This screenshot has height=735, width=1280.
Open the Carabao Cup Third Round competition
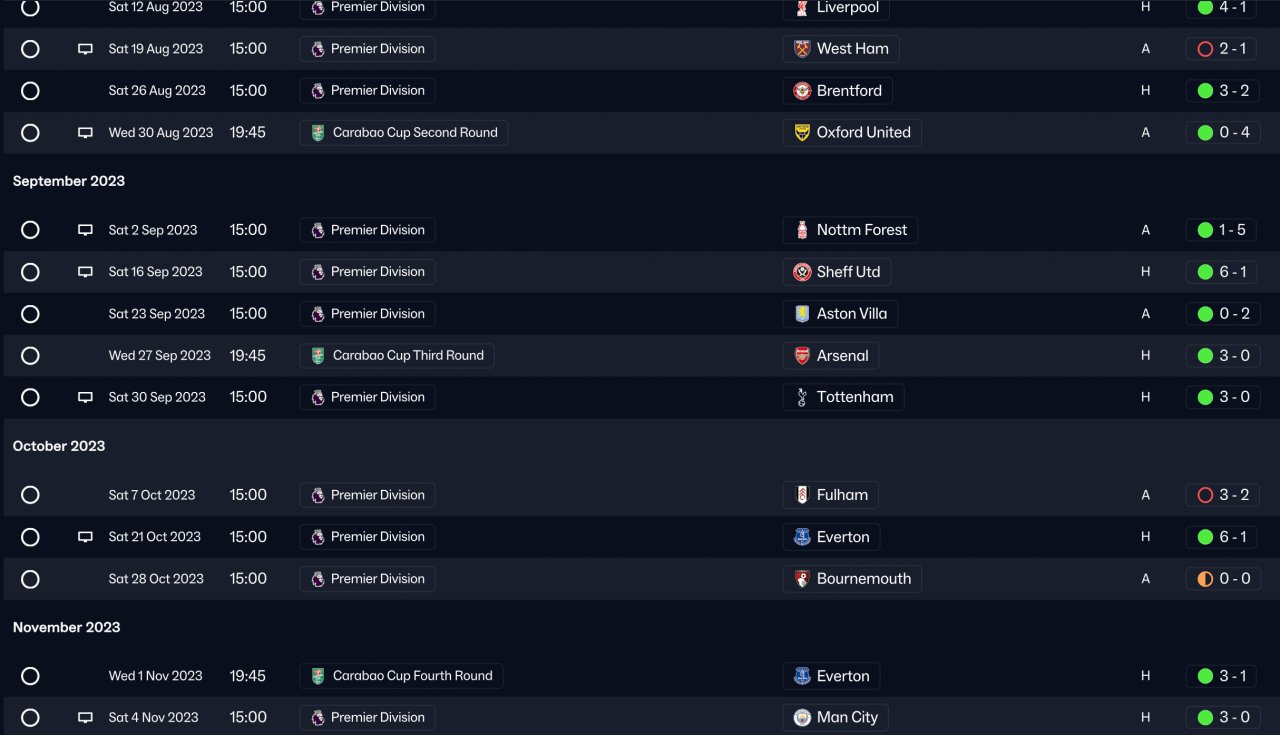[x=396, y=356]
